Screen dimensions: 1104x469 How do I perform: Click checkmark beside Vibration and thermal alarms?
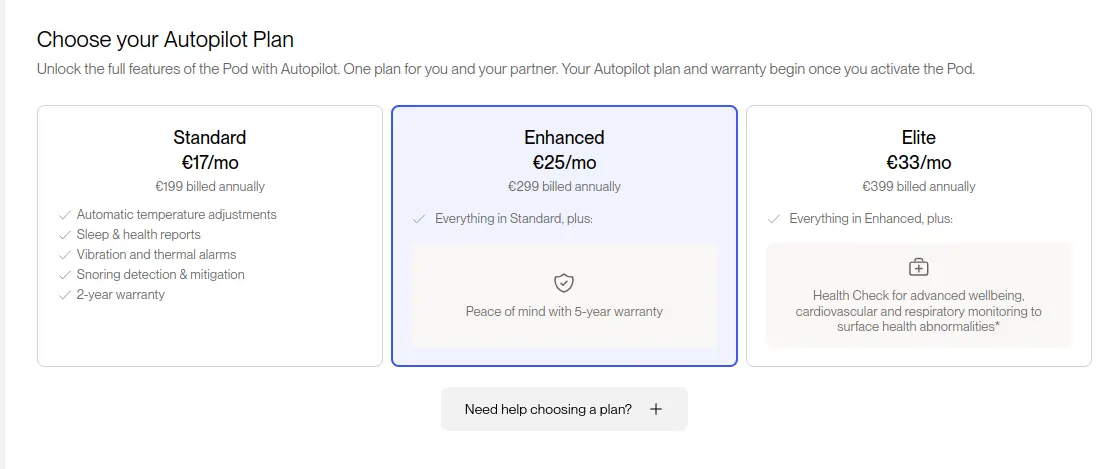[65, 255]
